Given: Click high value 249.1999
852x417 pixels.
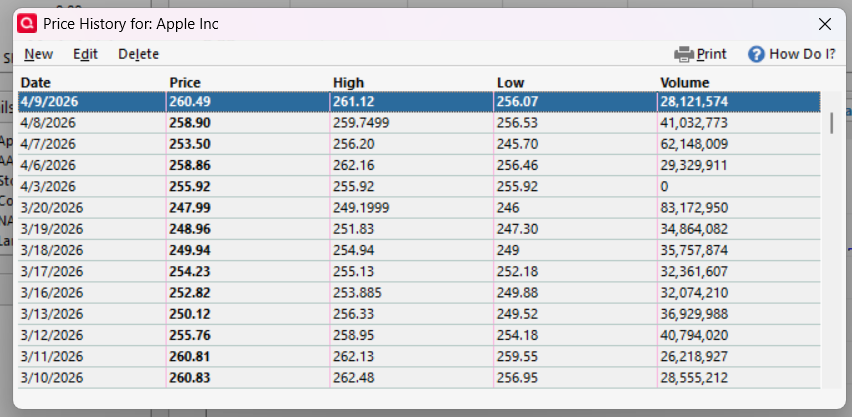Looking at the screenshot, I should coord(361,208).
